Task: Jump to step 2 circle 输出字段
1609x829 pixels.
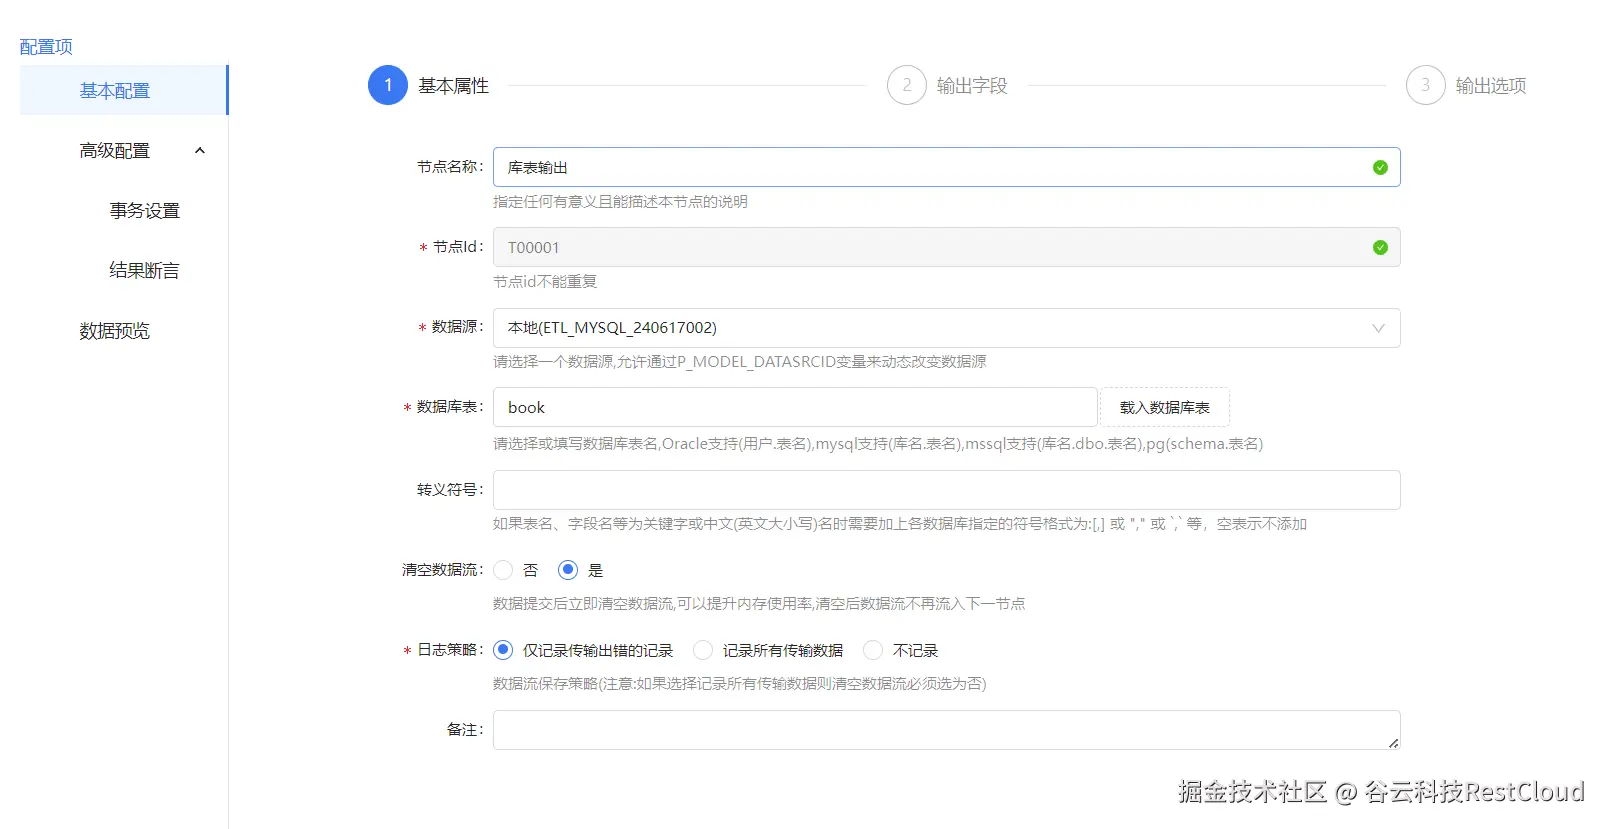Action: click(907, 85)
